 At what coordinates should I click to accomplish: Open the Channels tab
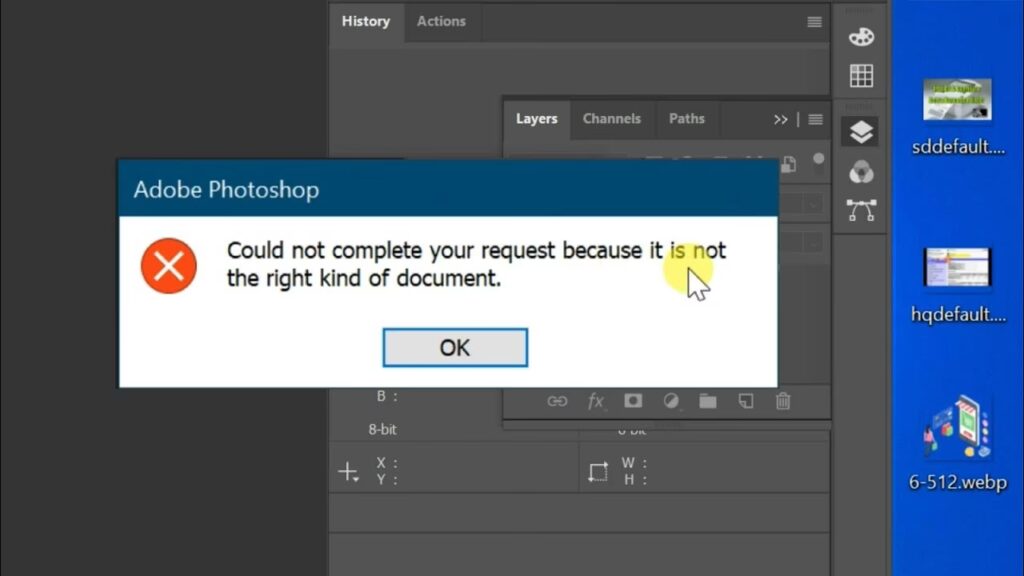click(x=611, y=118)
